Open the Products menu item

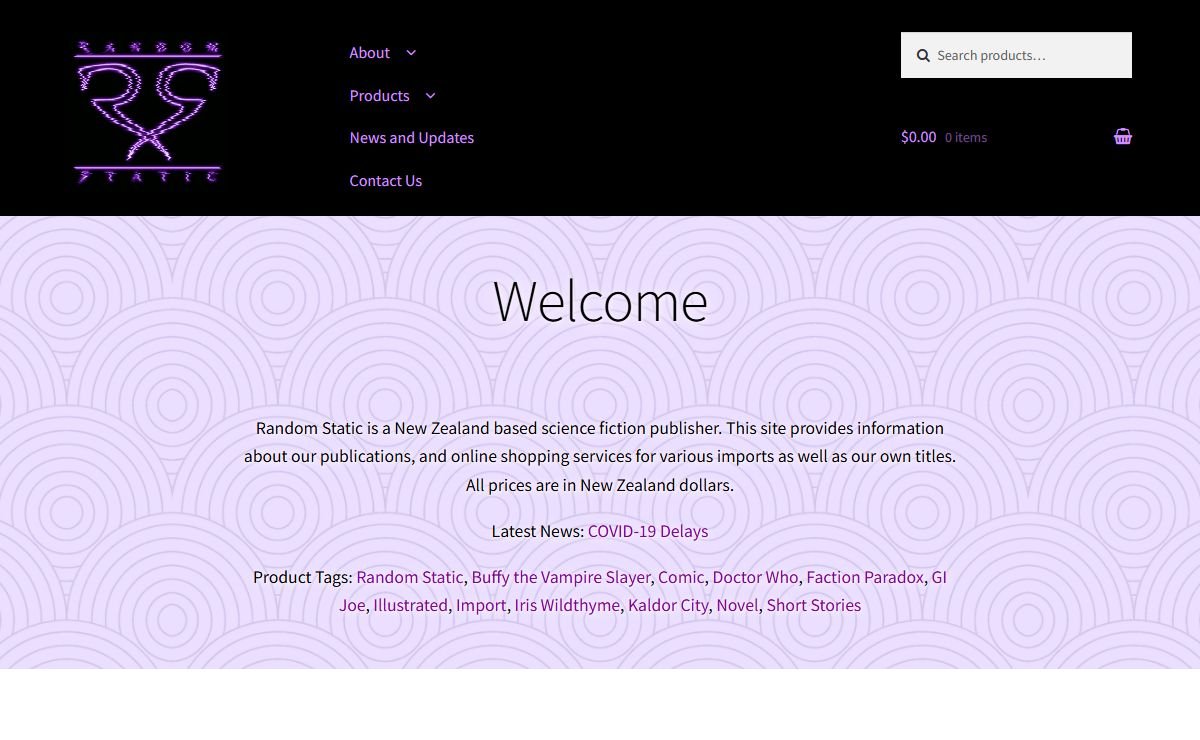click(379, 96)
